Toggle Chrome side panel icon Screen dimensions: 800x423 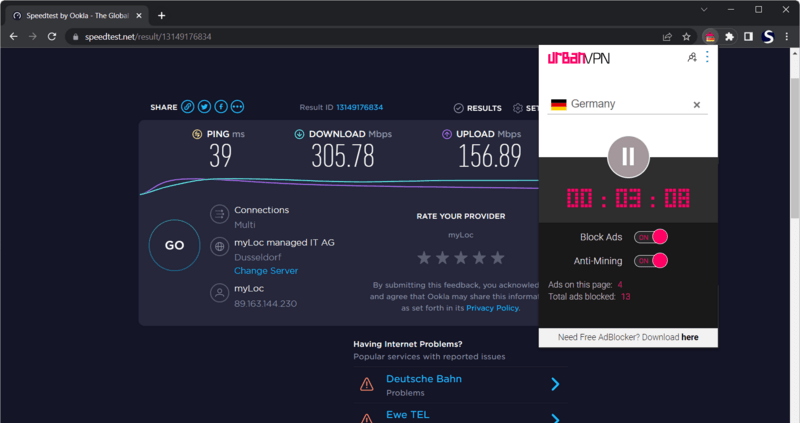[748, 37]
